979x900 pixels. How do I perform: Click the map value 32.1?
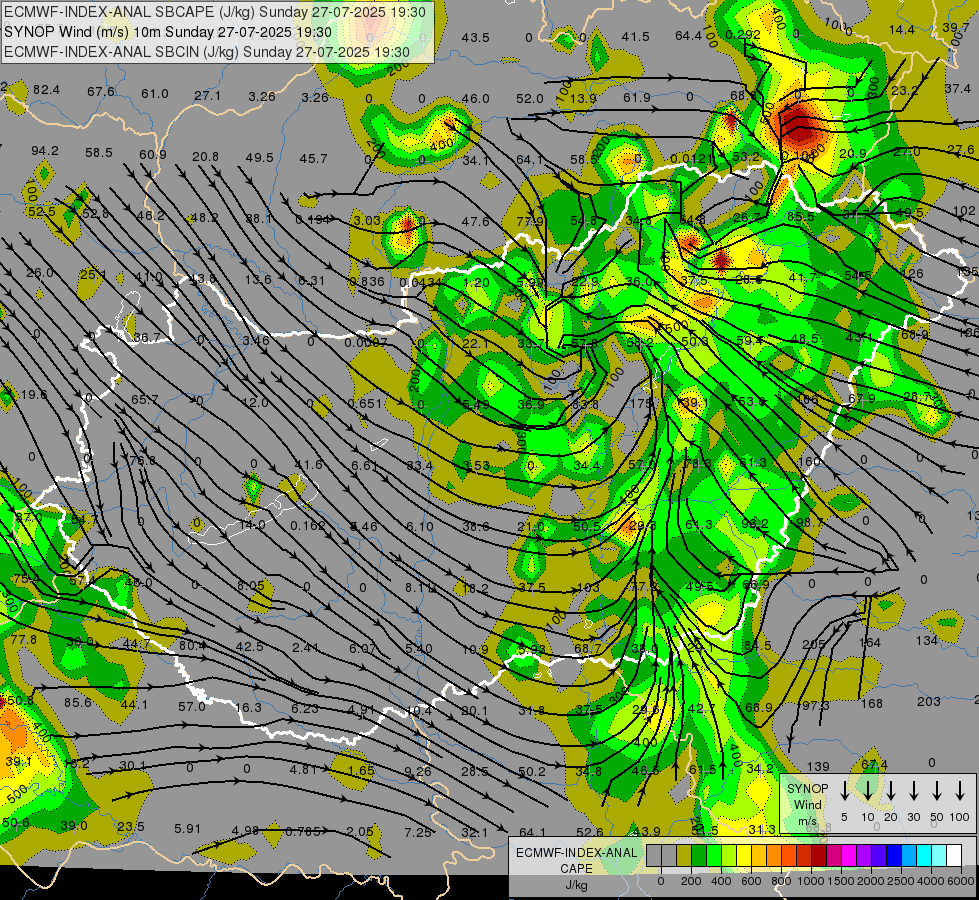(475, 833)
